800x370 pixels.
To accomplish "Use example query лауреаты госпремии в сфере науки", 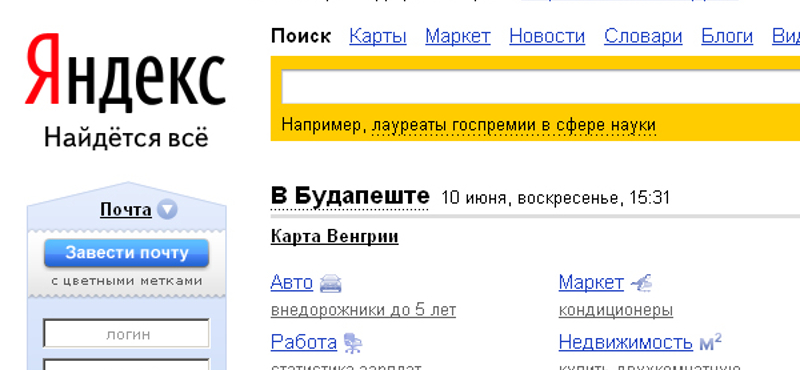I will [514, 125].
